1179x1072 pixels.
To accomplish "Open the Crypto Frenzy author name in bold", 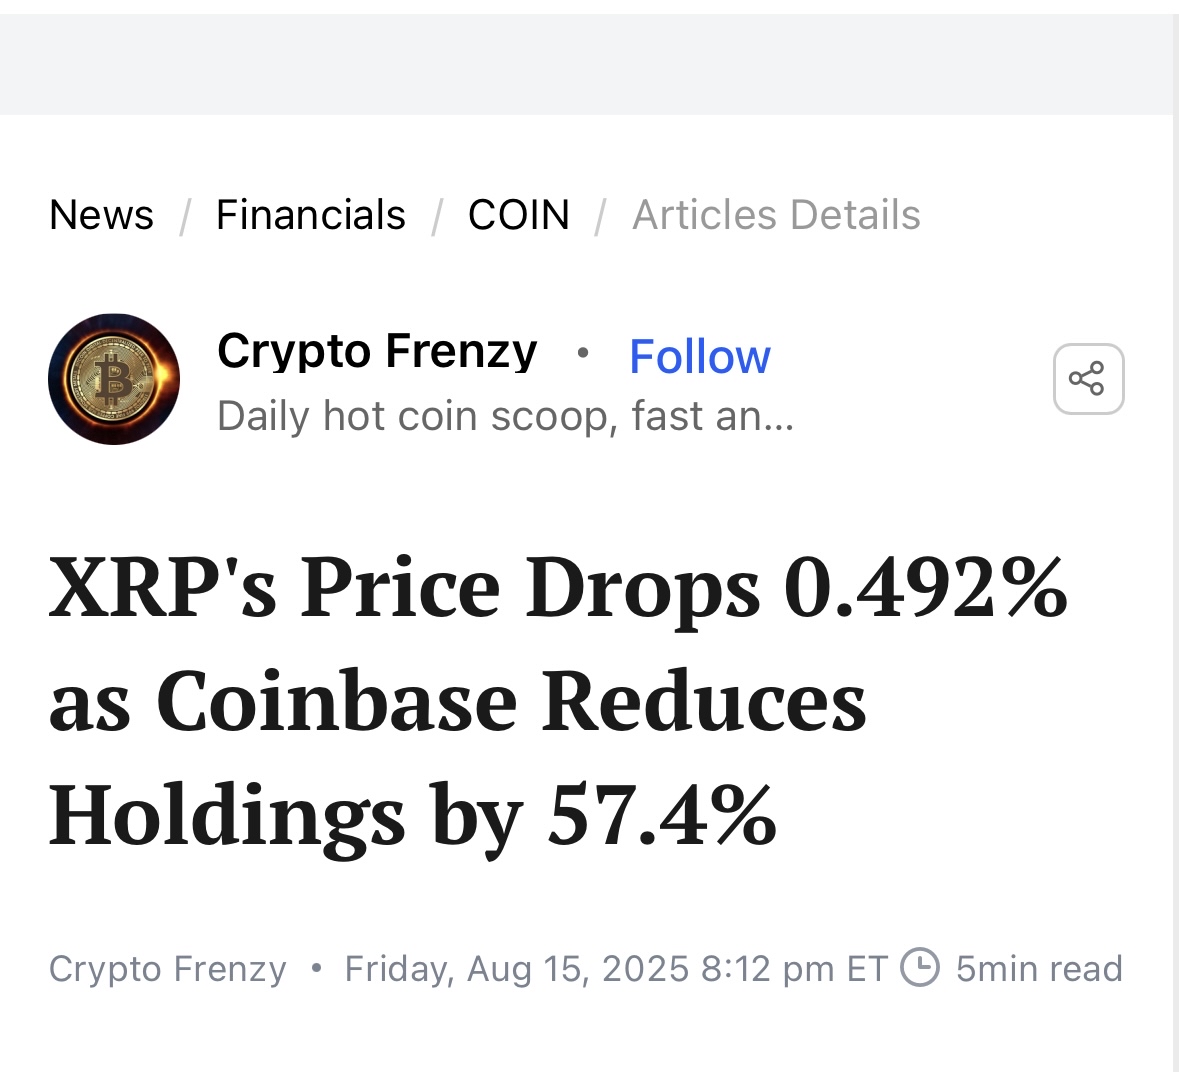I will coord(377,351).
